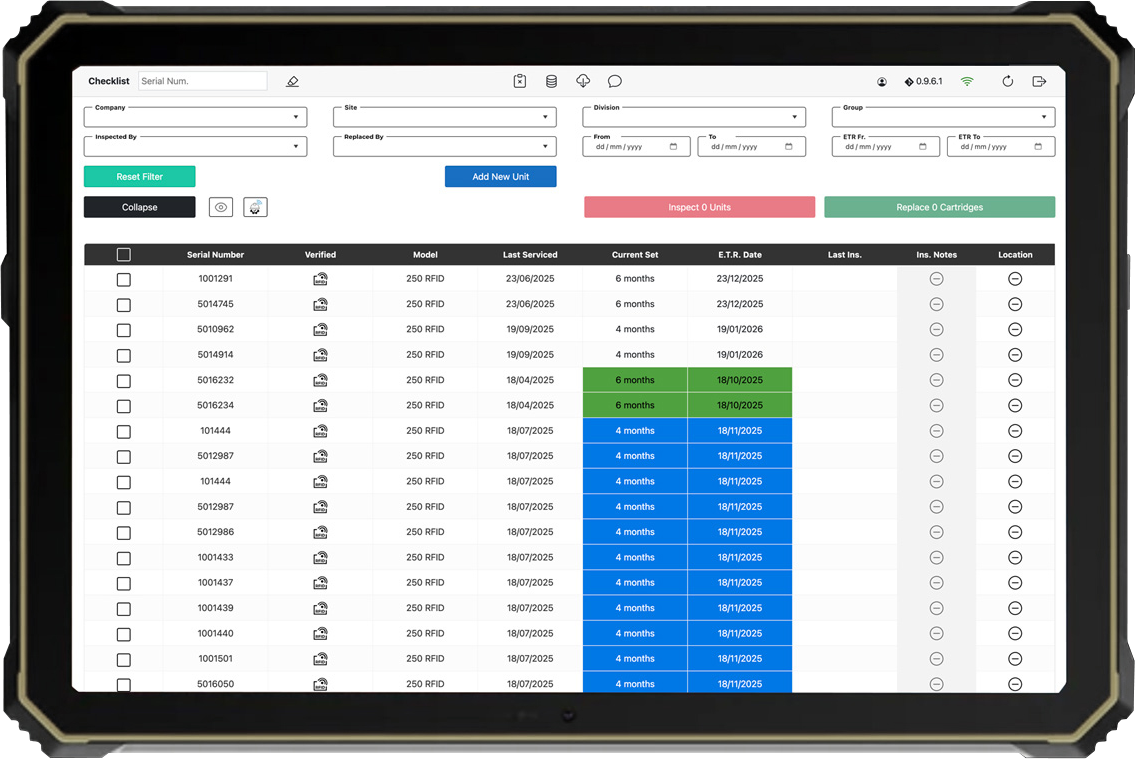
Task: Click the user profile icon
Action: [882, 82]
